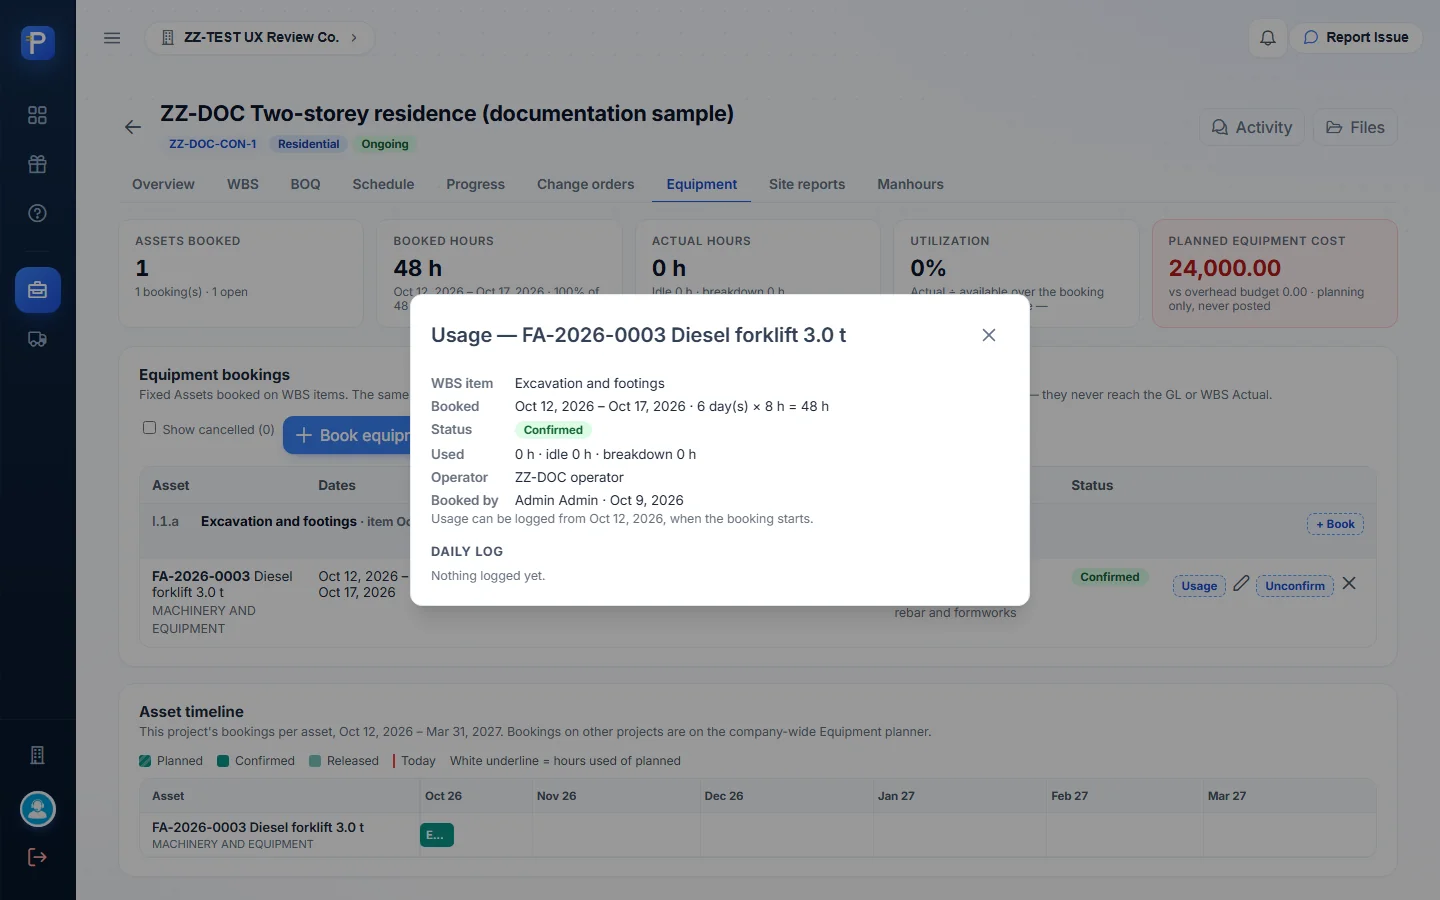The image size is (1440, 900).
Task: Cancel forklift booking with the X icon
Action: tap(1349, 583)
